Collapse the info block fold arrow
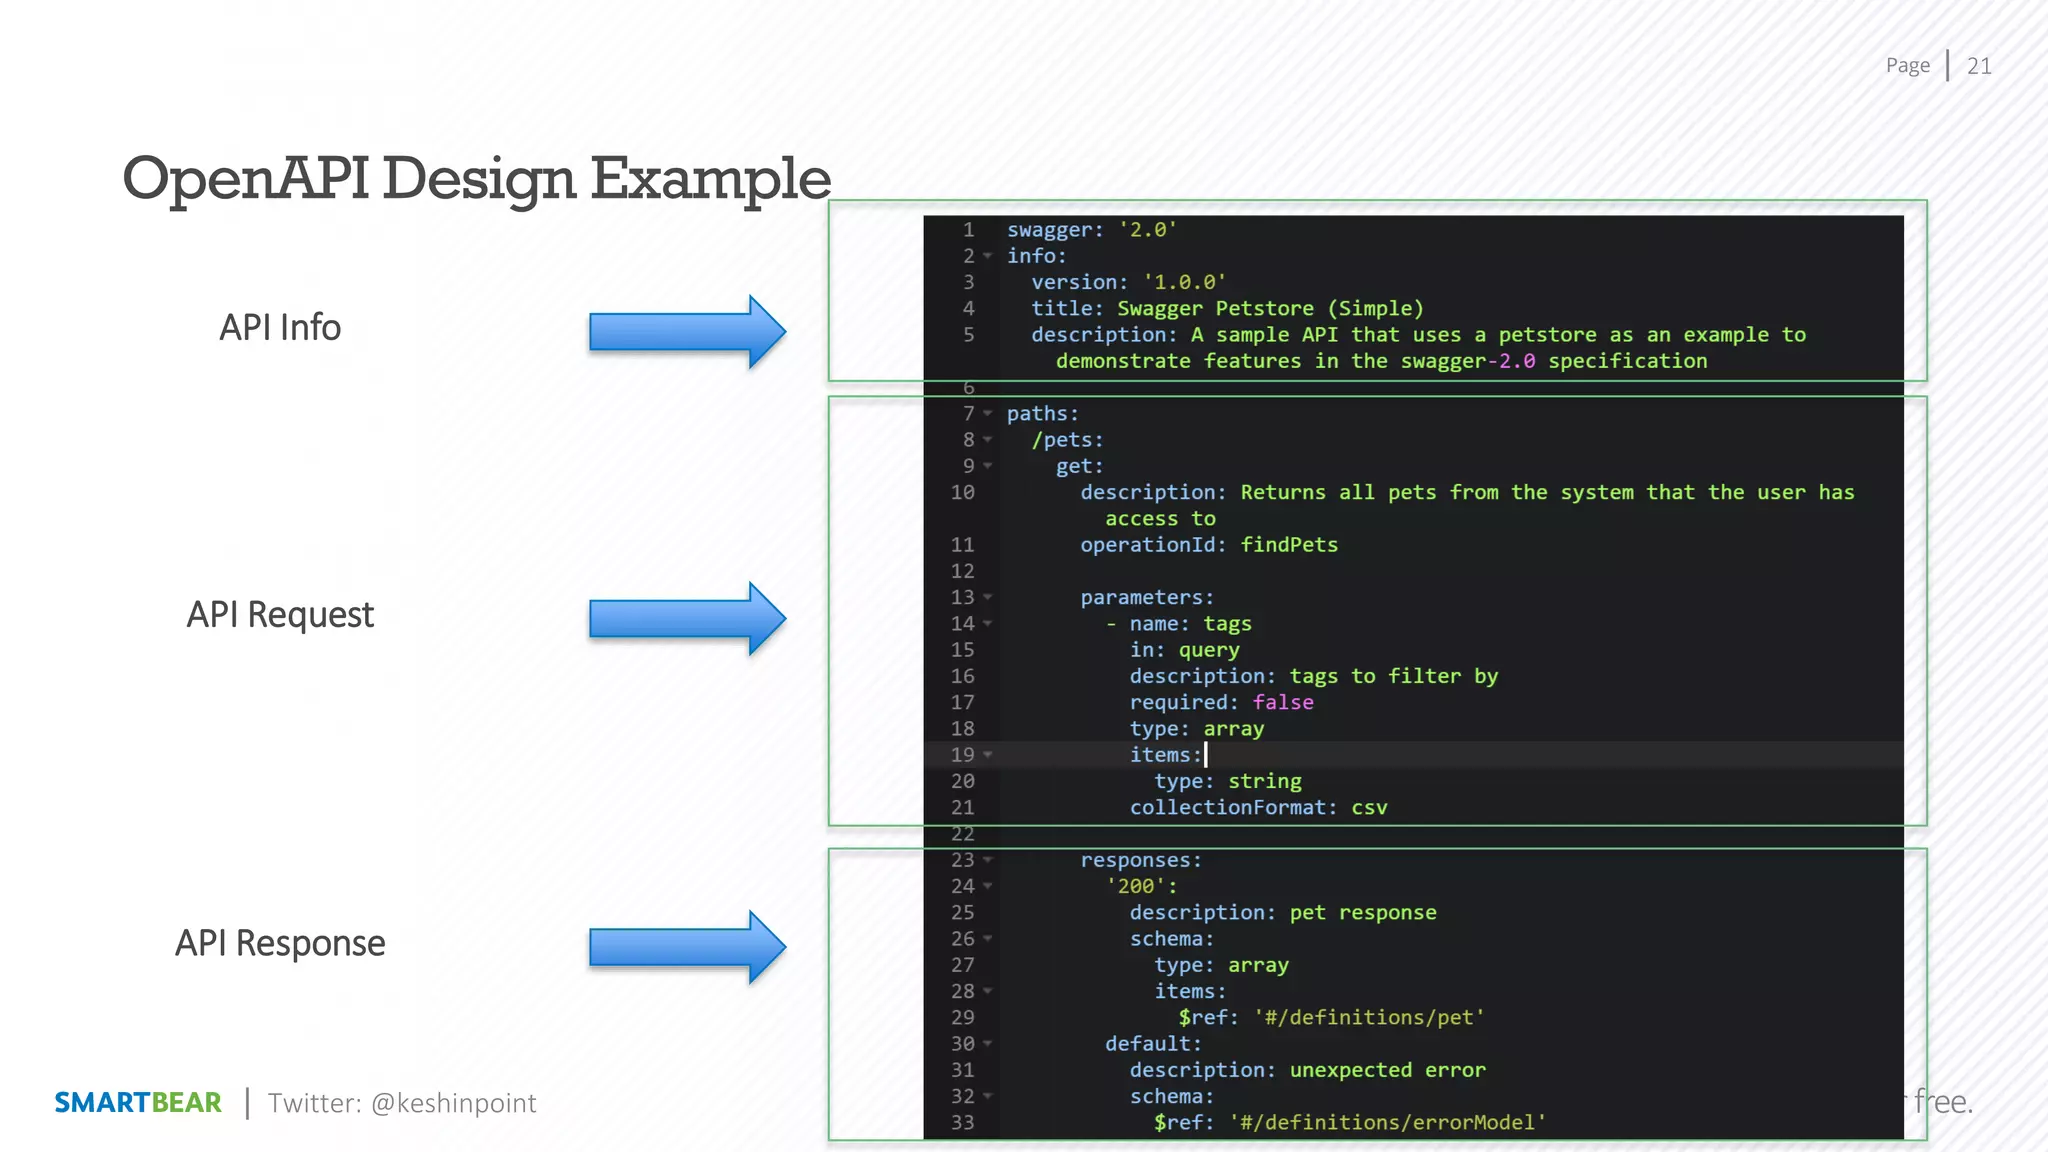 988,256
